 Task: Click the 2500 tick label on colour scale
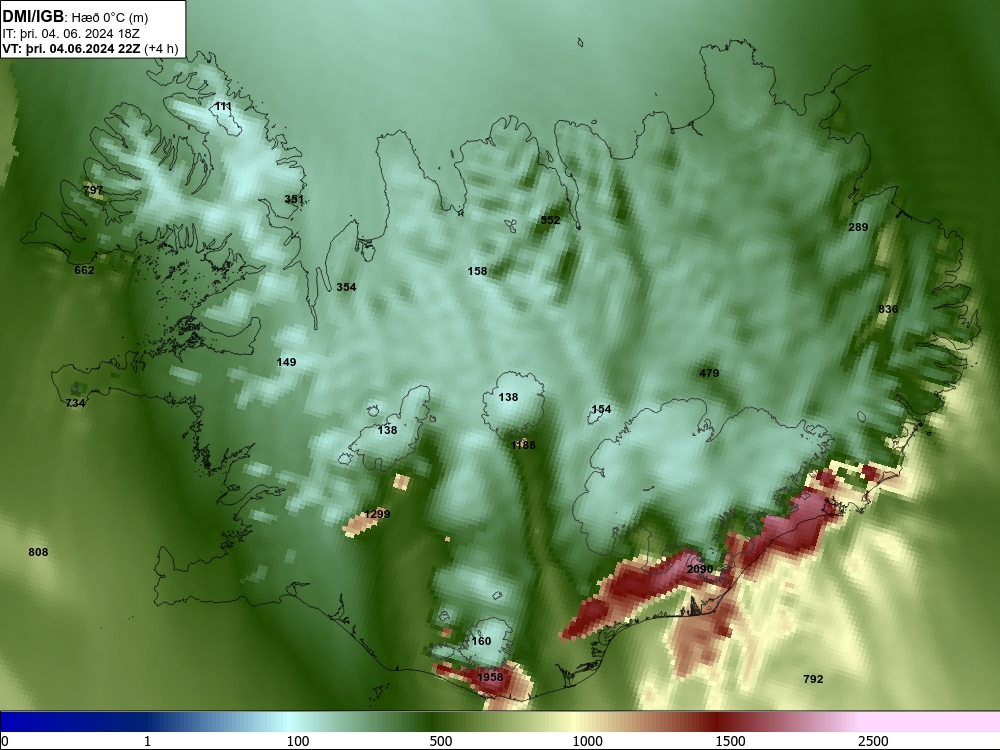point(873,741)
